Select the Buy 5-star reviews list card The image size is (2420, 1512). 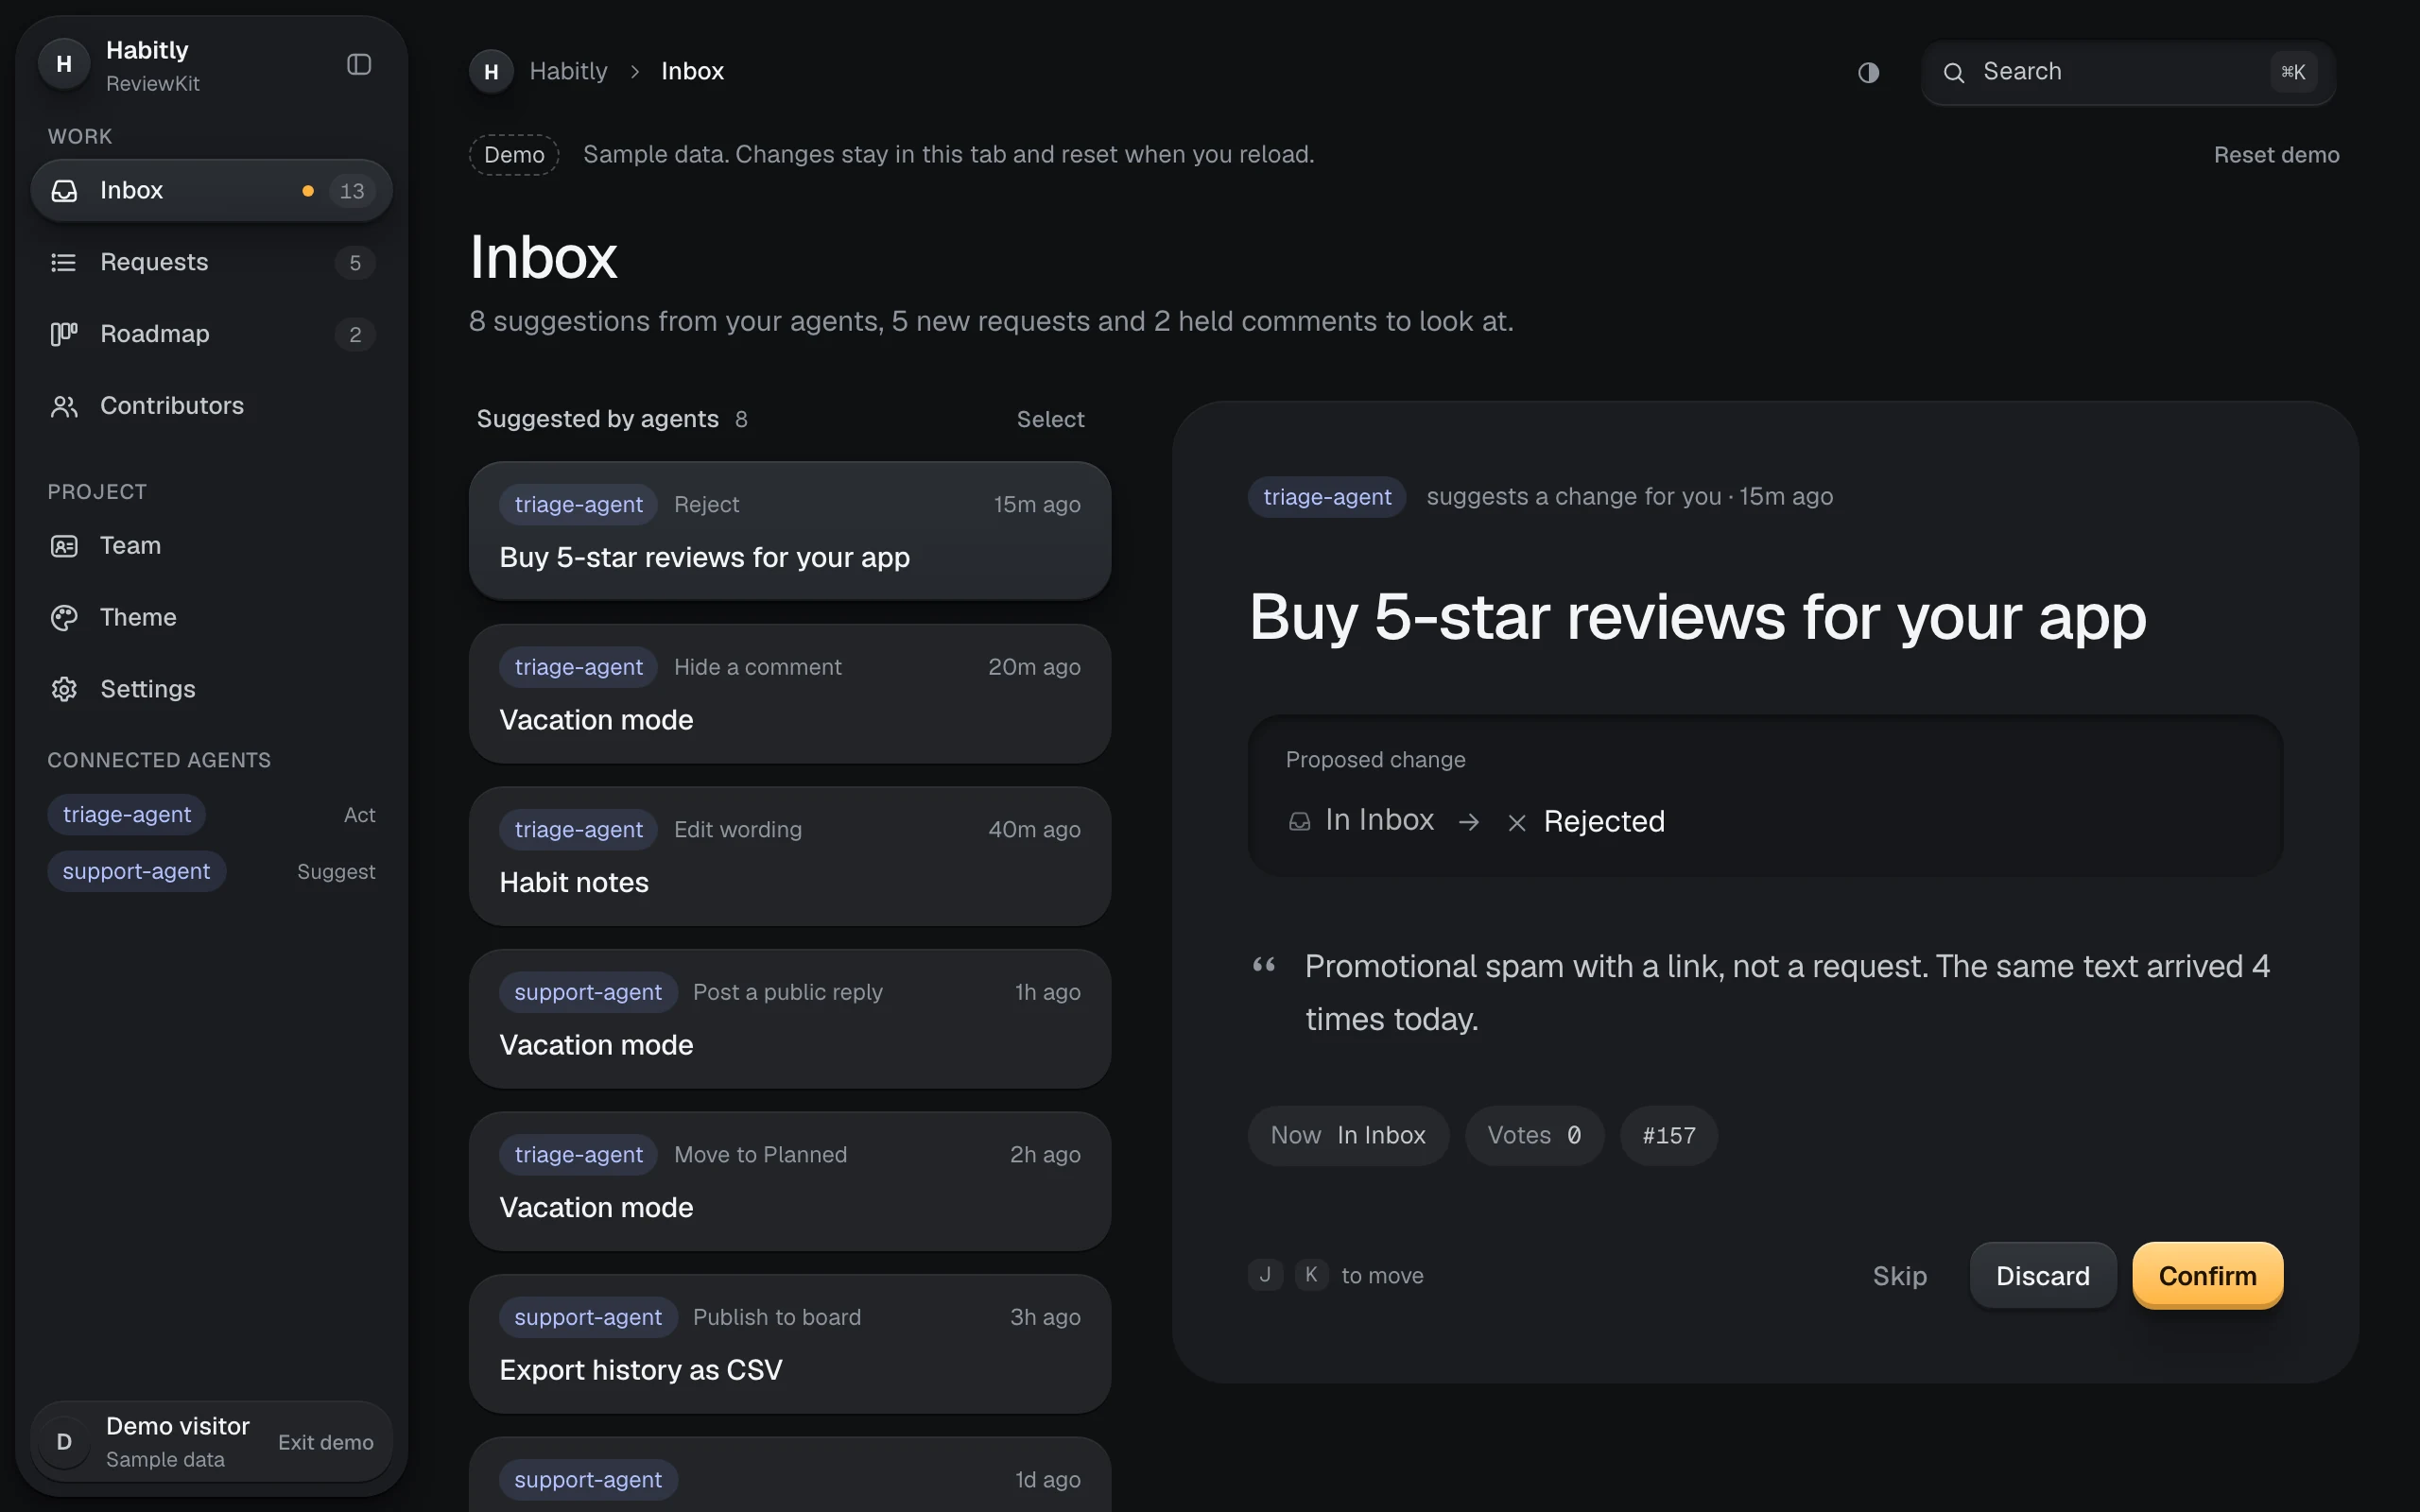click(x=790, y=531)
